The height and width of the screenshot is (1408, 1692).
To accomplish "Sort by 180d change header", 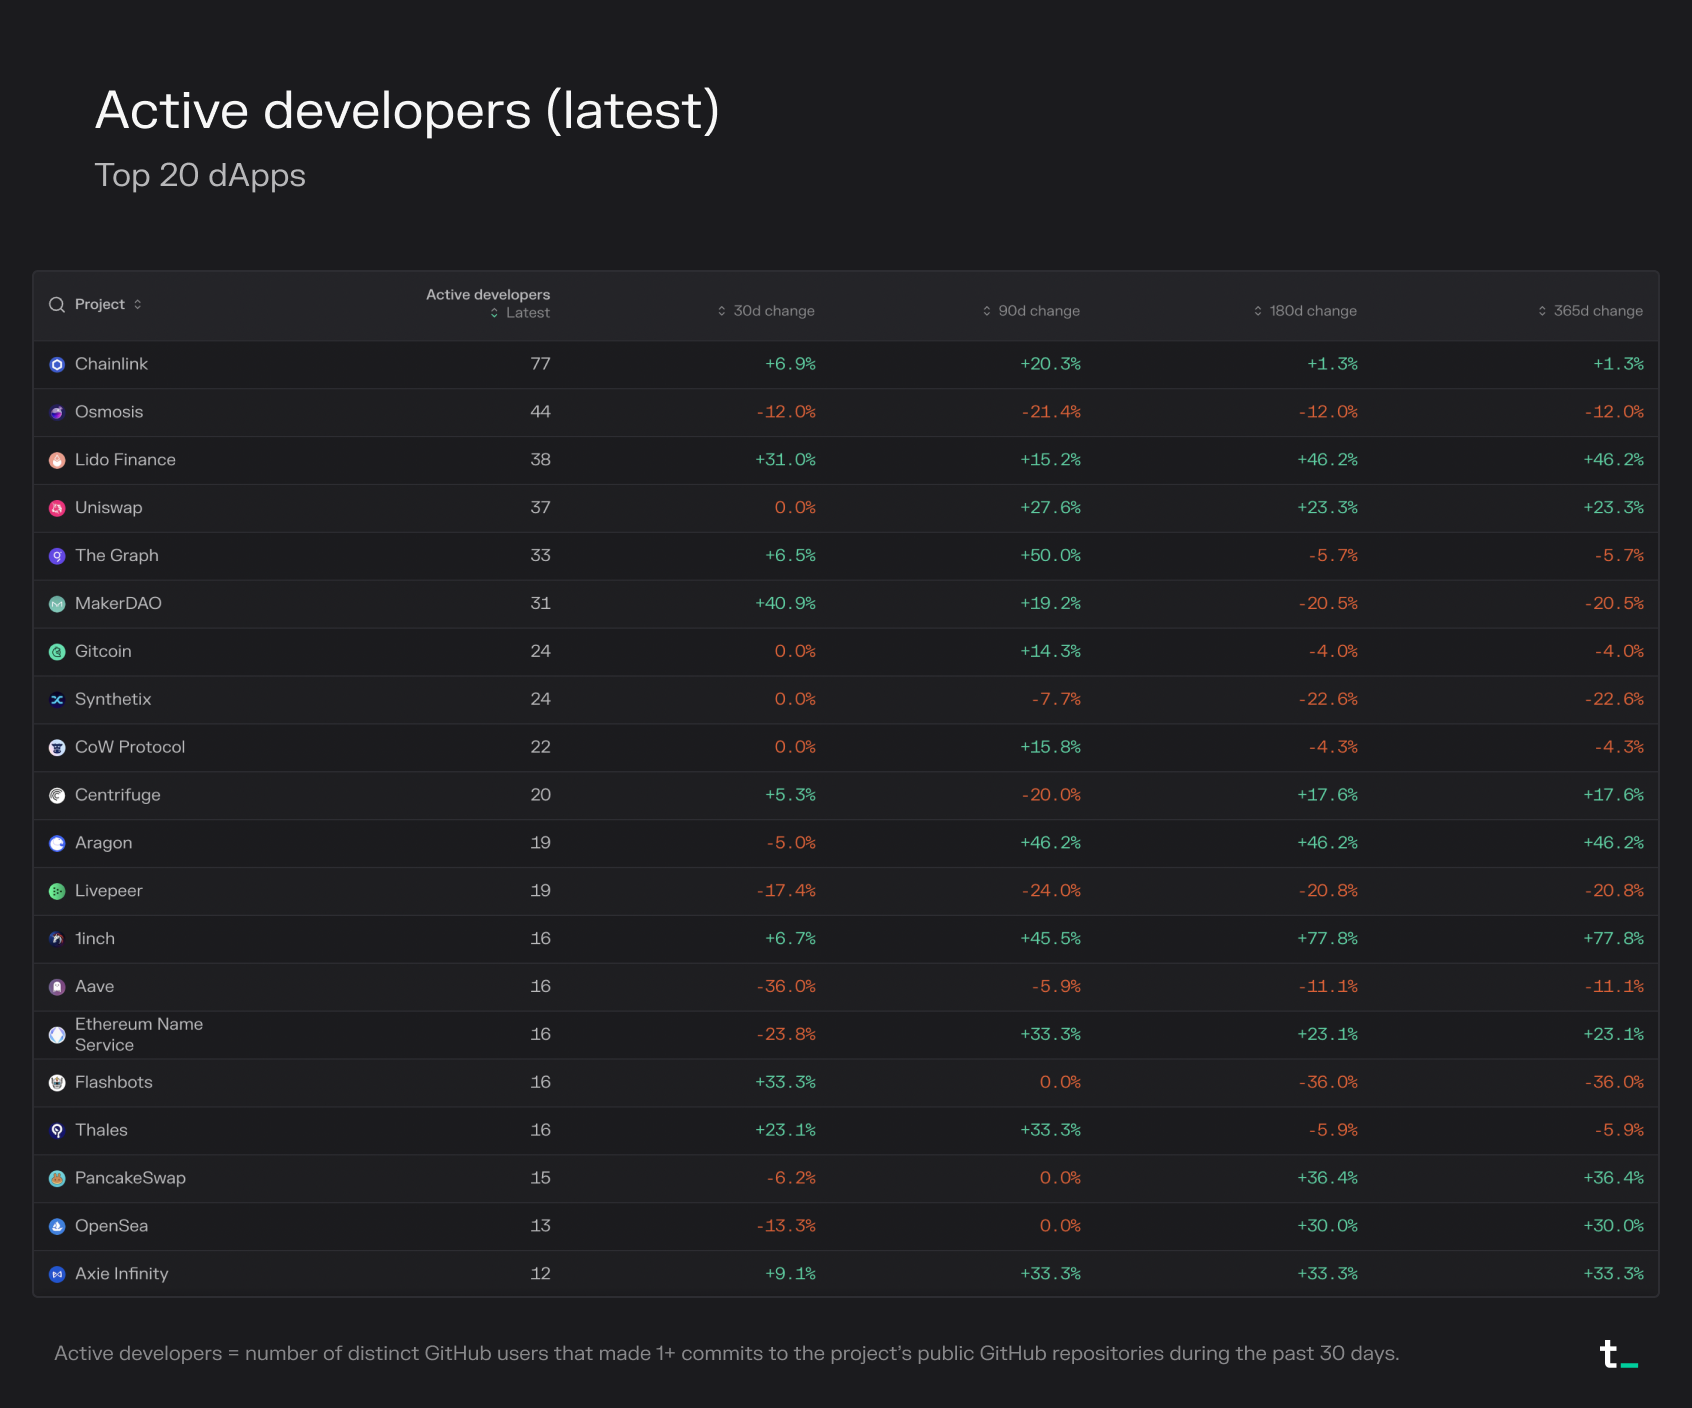I will [x=1305, y=311].
